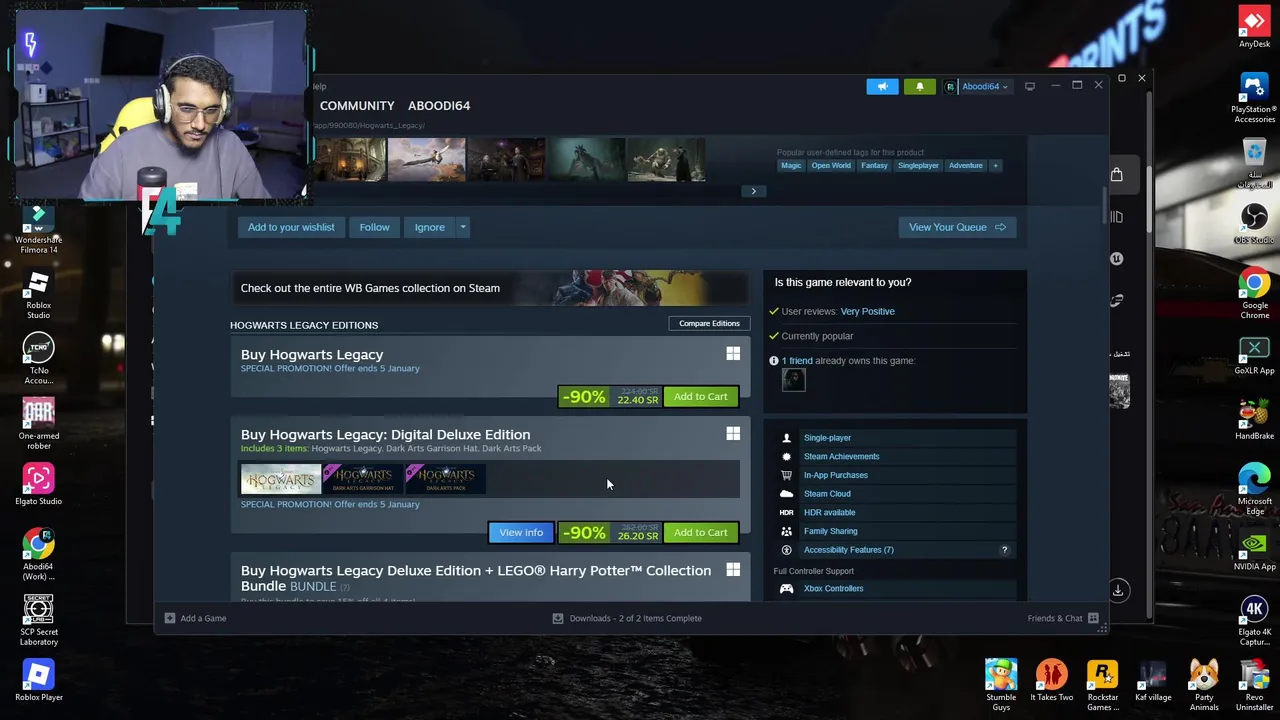The image size is (1280, 720).
Task: Open the shopping bag icon in the Epic launcher sidebar
Action: click(1117, 175)
